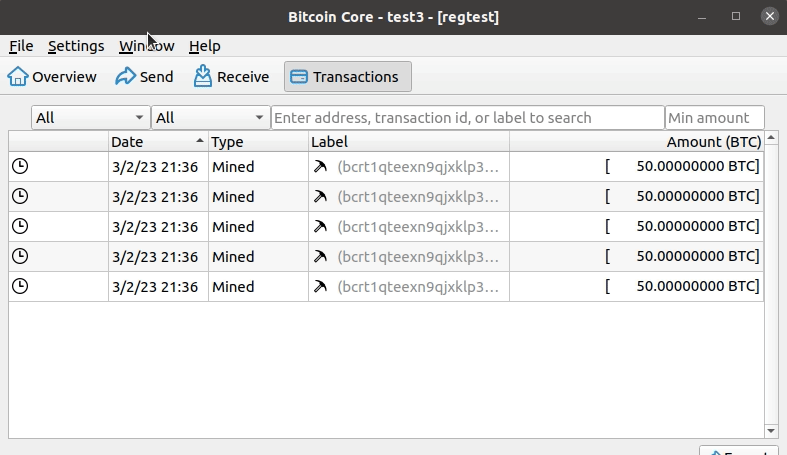Click the first row's clock status icon
This screenshot has height=455, width=787.
(x=20, y=166)
